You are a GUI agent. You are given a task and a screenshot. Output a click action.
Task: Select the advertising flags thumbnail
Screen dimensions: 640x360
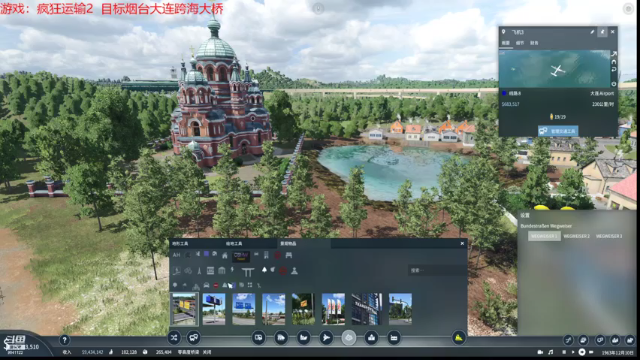pos(333,309)
